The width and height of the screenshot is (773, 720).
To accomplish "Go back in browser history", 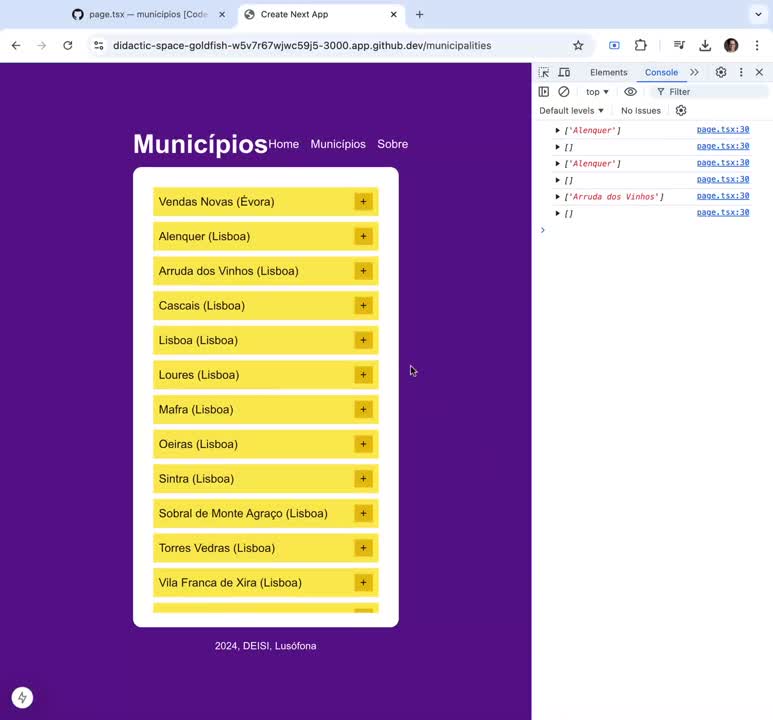I will pos(16,45).
